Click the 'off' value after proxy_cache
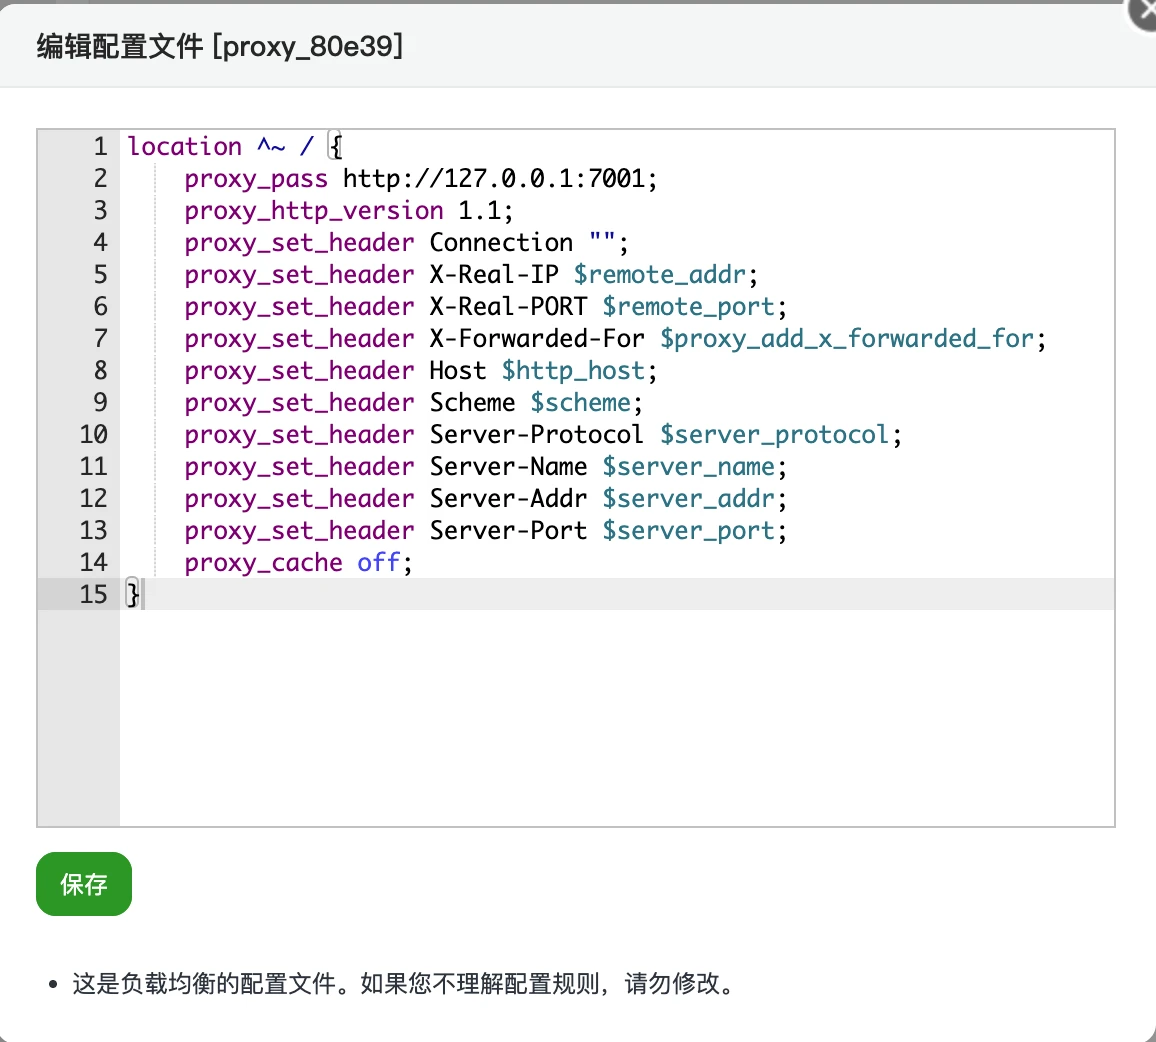The height and width of the screenshot is (1042, 1156). click(379, 563)
